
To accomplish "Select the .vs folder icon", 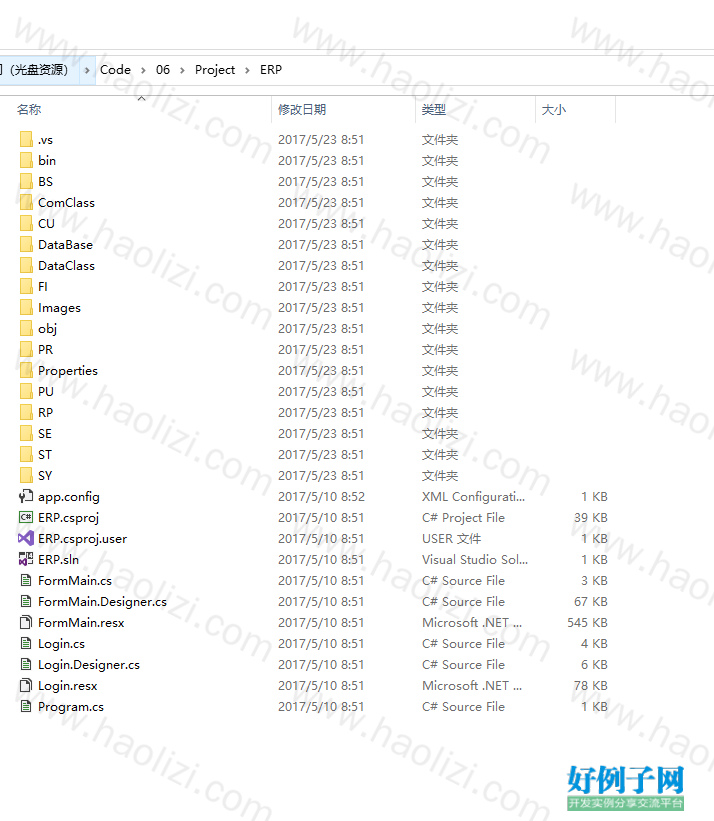I will point(26,140).
